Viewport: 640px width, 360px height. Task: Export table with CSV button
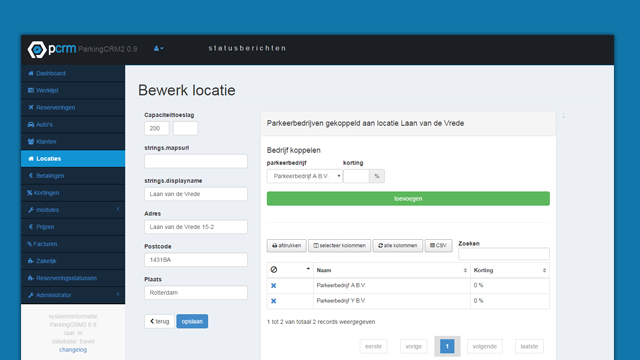coord(438,246)
